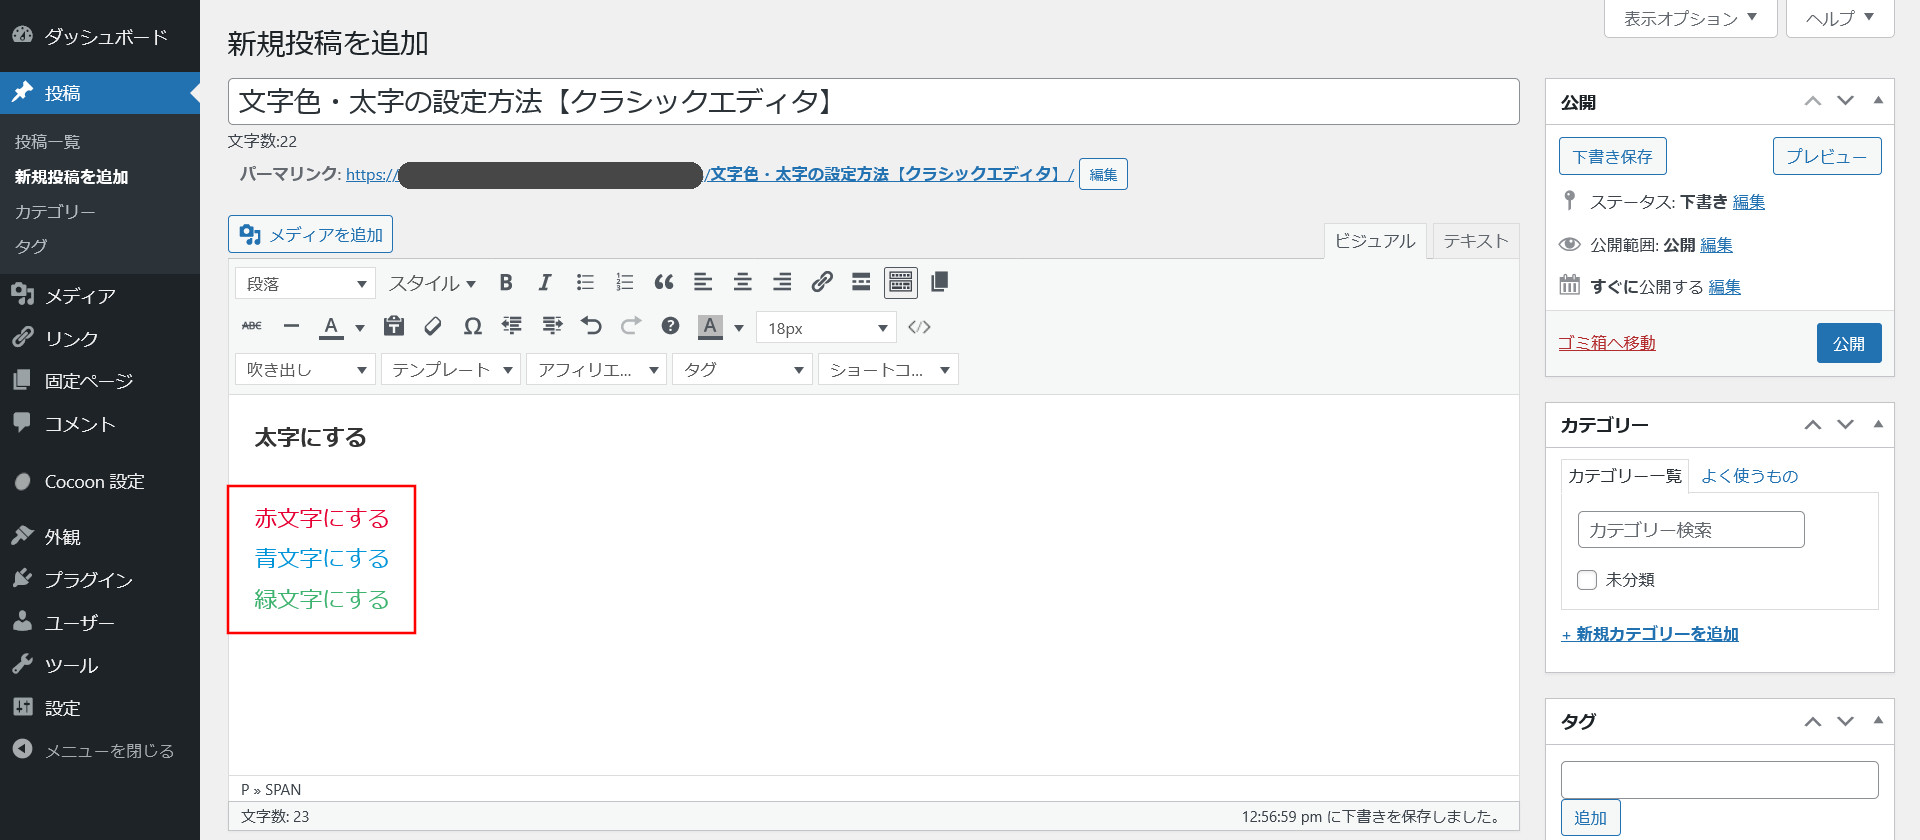1920x840 pixels.
Task: Click the プレビュー button
Action: pyautogui.click(x=1827, y=156)
